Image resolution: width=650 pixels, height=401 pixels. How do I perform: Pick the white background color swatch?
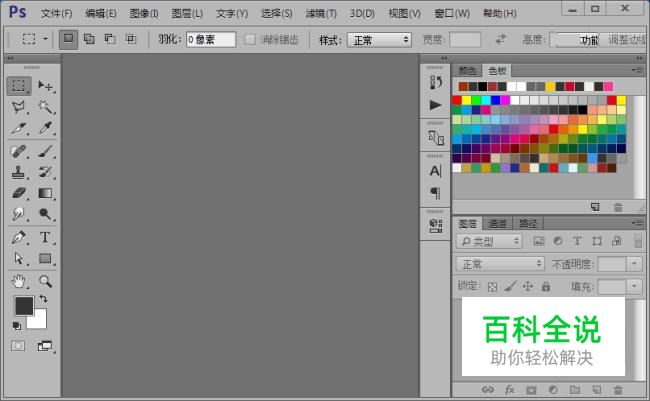(40, 322)
